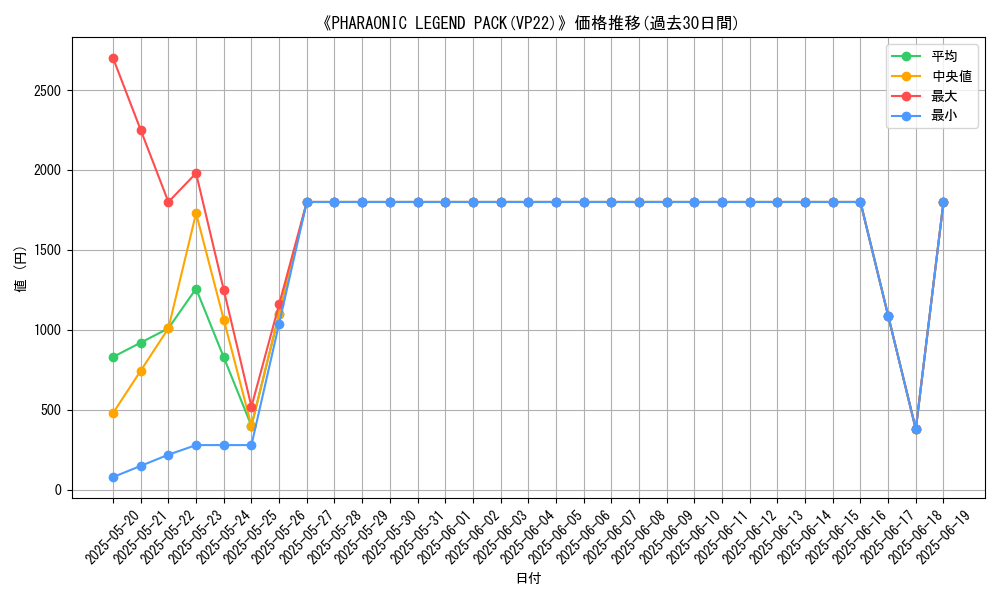The image size is (1000, 600).
Task: Click the blue minimum point on 2025-05-23
Action: [196, 446]
